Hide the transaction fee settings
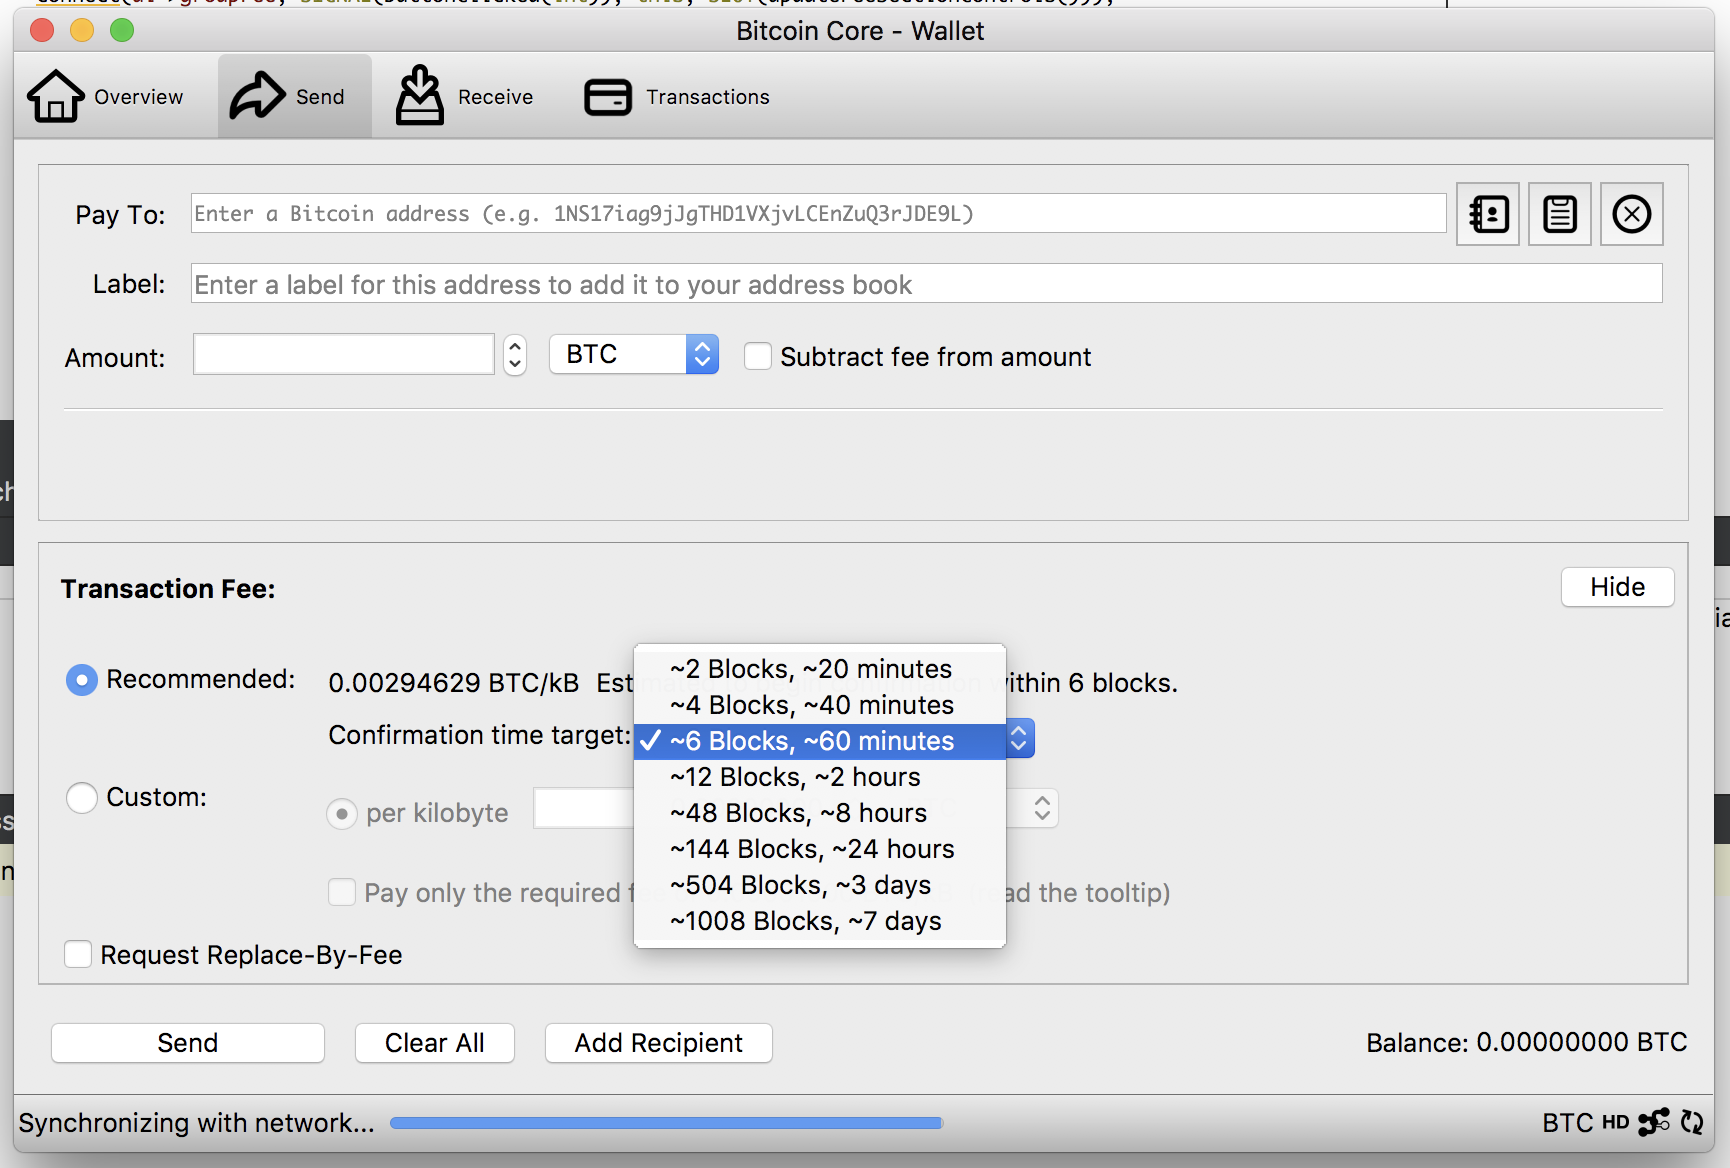Viewport: 1730px width, 1168px height. pyautogui.click(x=1617, y=587)
